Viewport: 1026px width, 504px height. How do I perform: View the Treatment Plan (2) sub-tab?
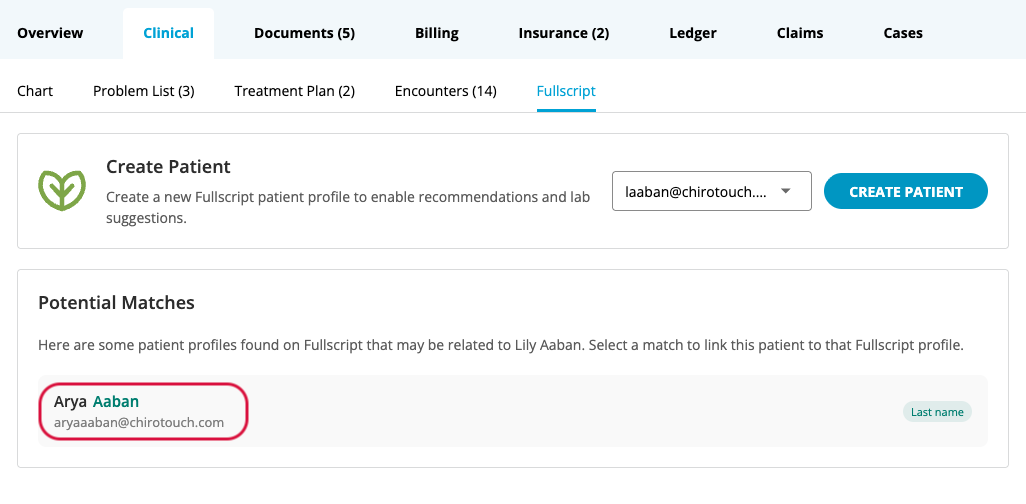pos(294,91)
